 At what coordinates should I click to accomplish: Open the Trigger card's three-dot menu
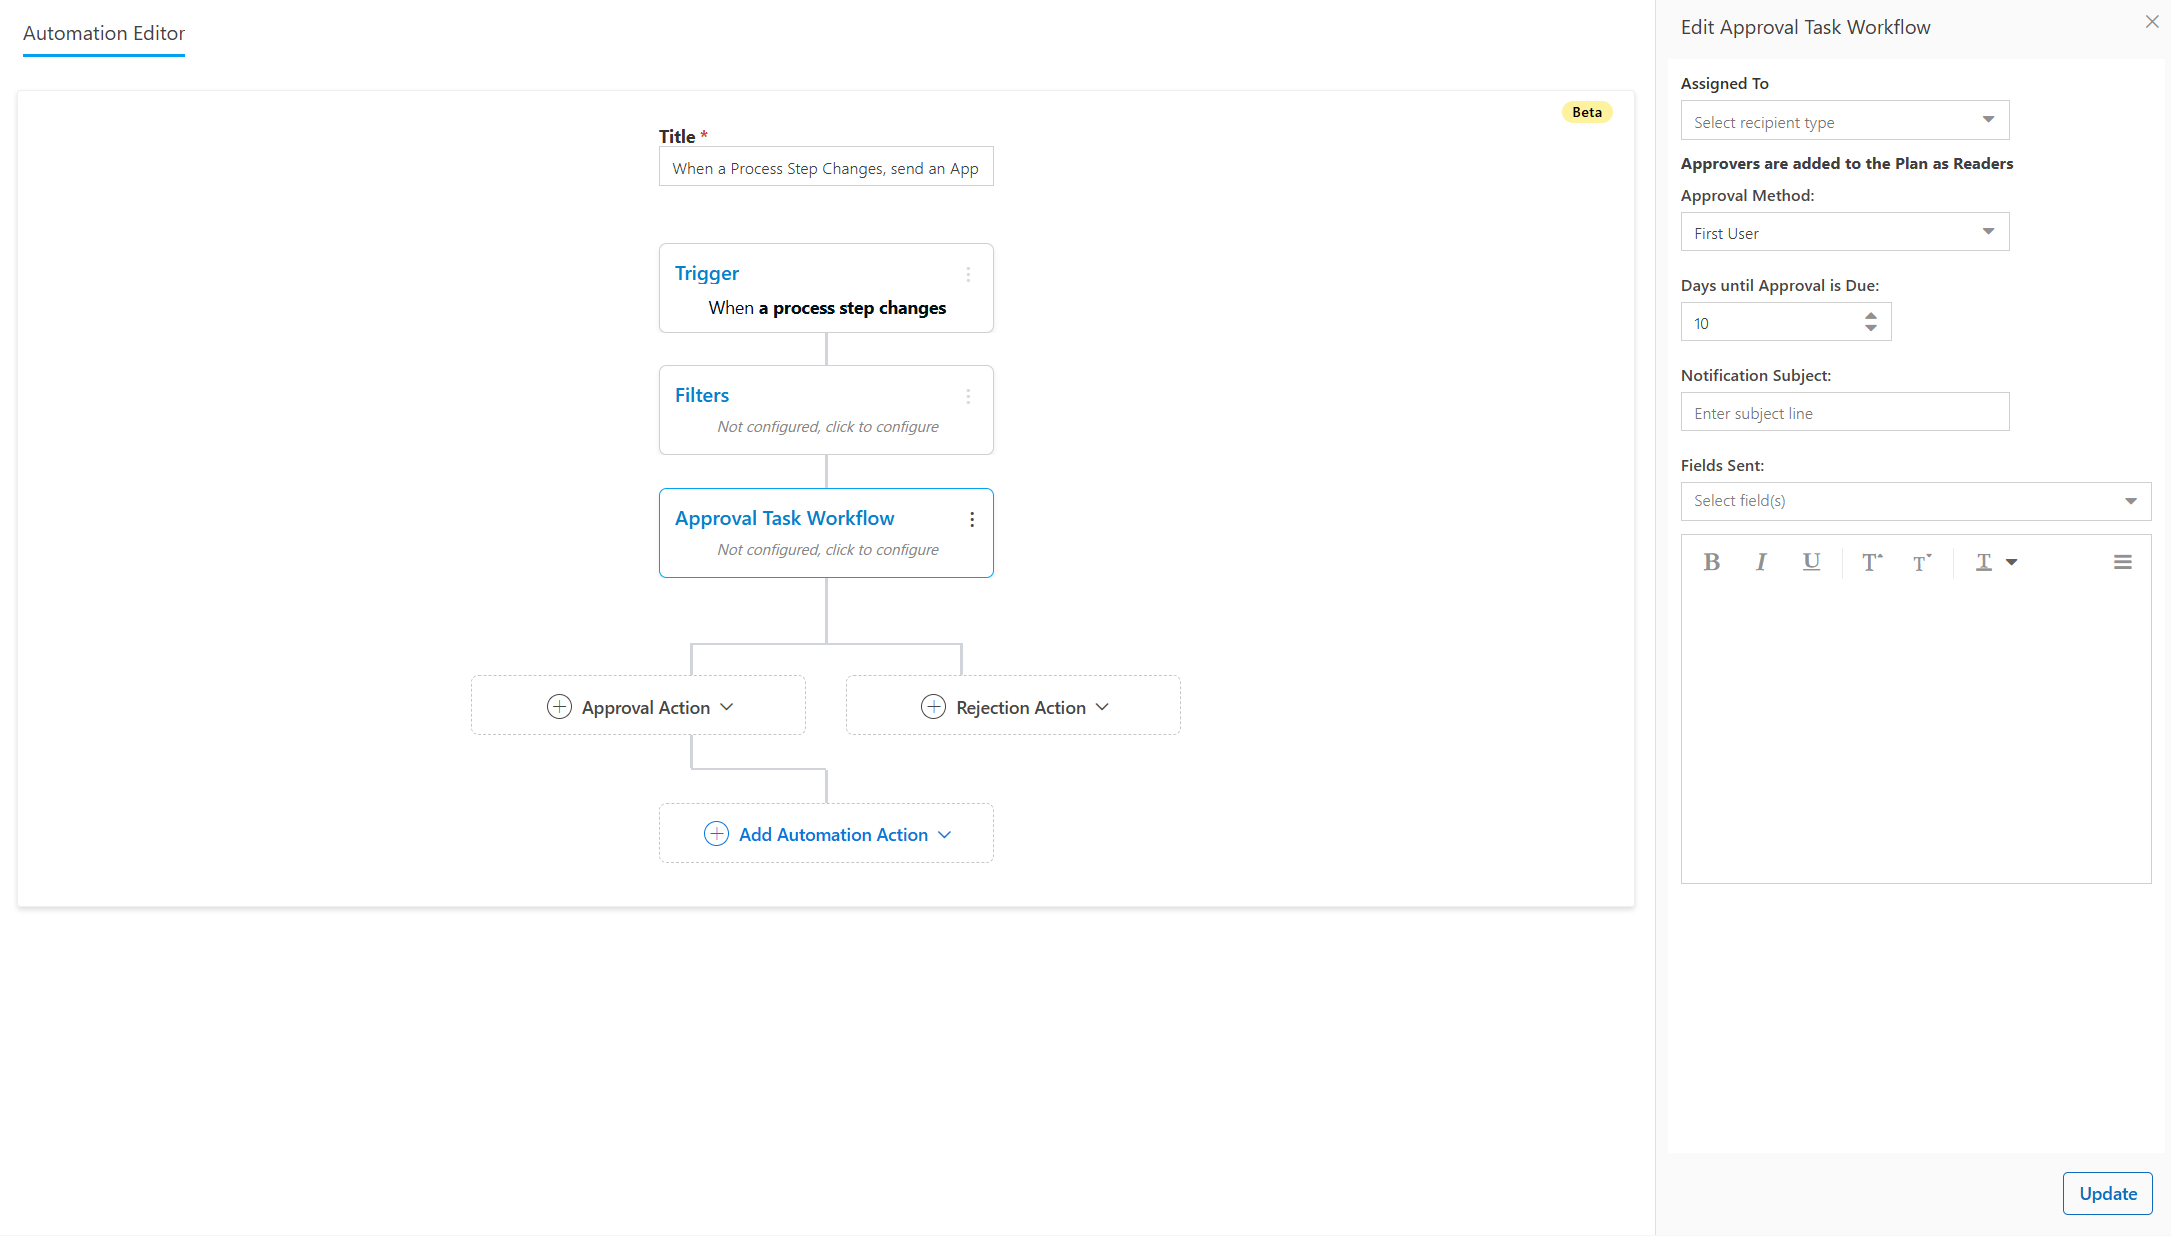[x=968, y=274]
